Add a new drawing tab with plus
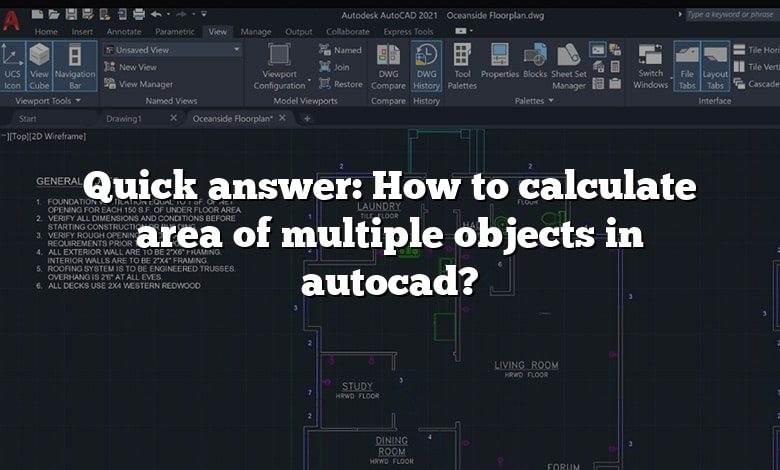 pos(307,118)
